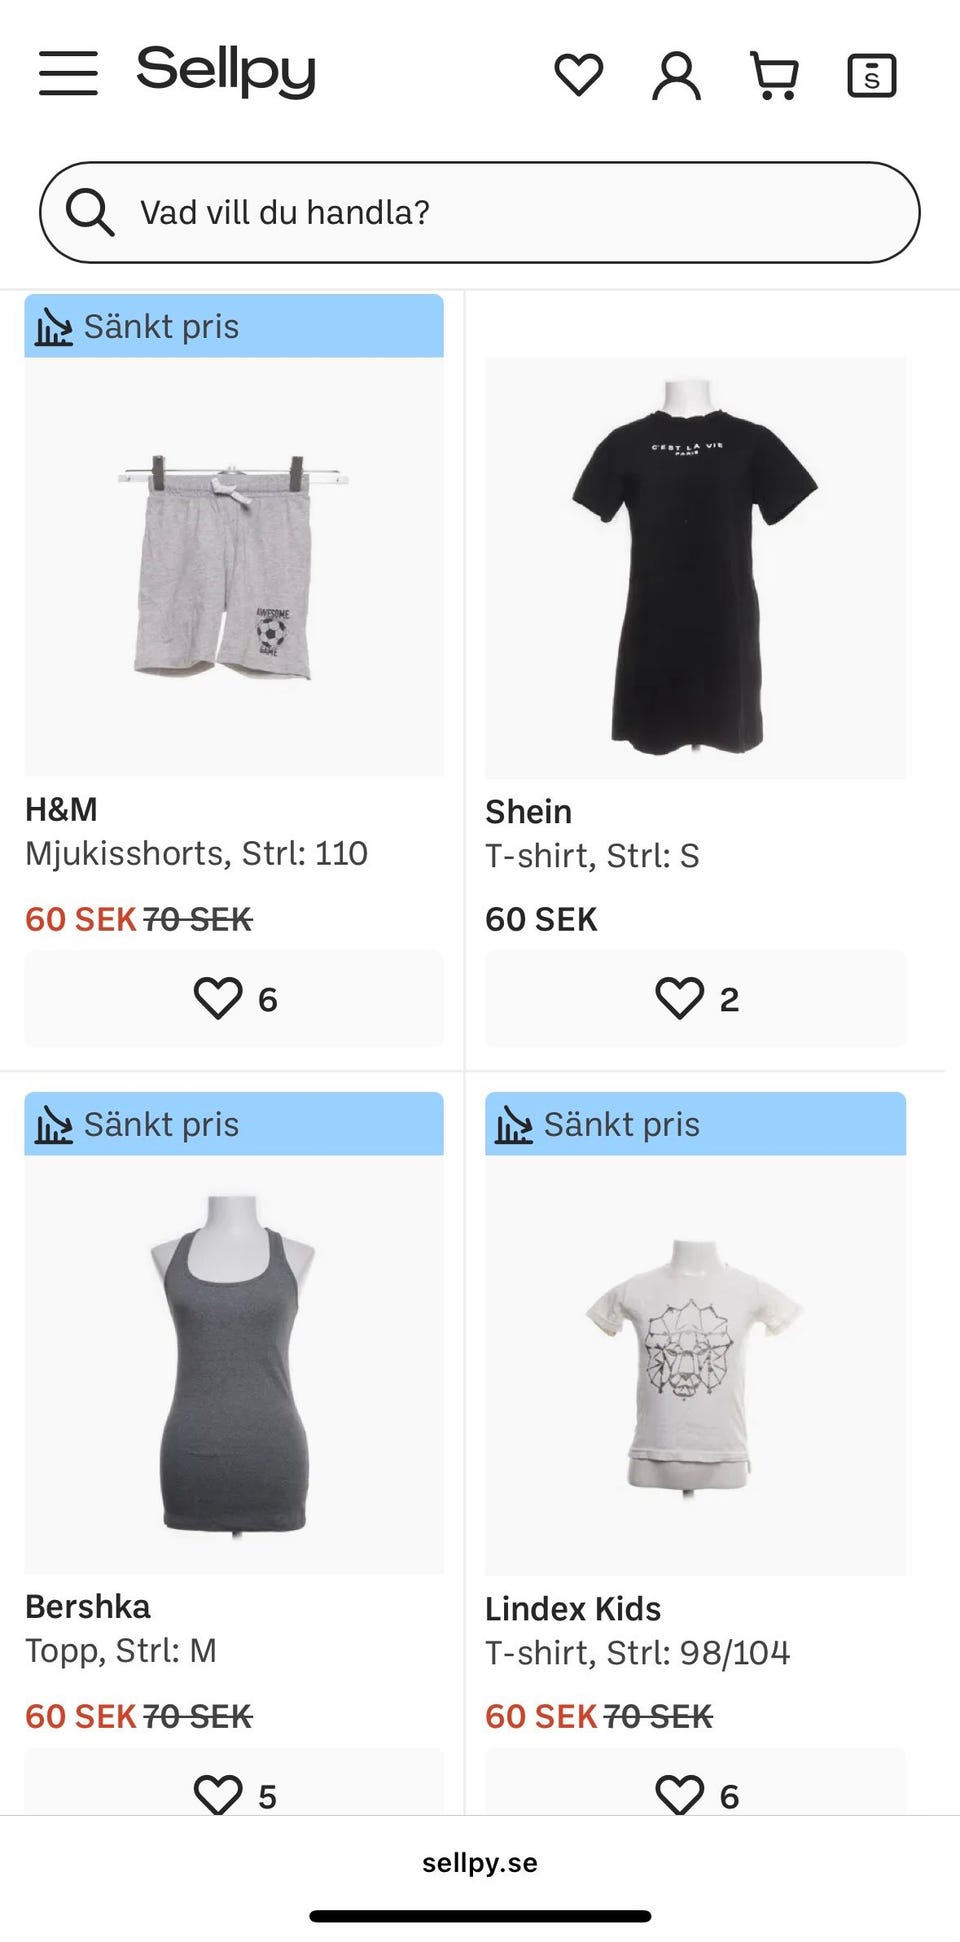Favorite the H&M Mjukisshorts item
The height and width of the screenshot is (1942, 960).
(x=219, y=998)
